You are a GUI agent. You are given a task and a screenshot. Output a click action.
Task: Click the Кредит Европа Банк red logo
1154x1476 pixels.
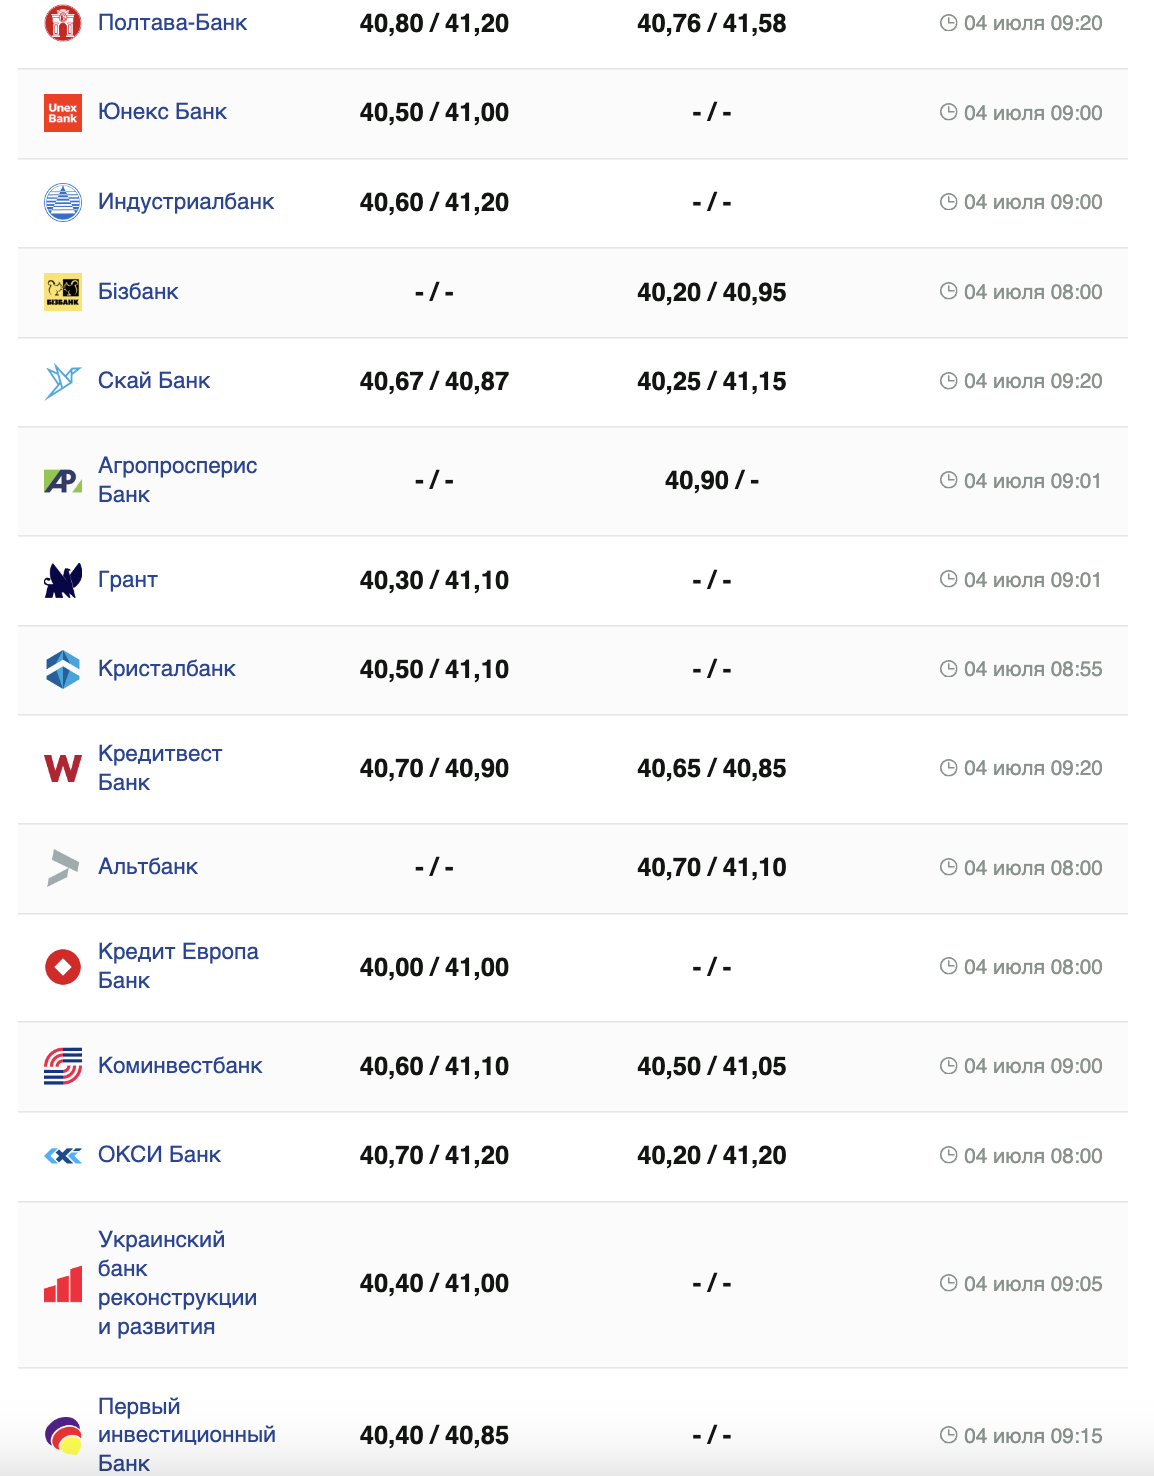(63, 967)
